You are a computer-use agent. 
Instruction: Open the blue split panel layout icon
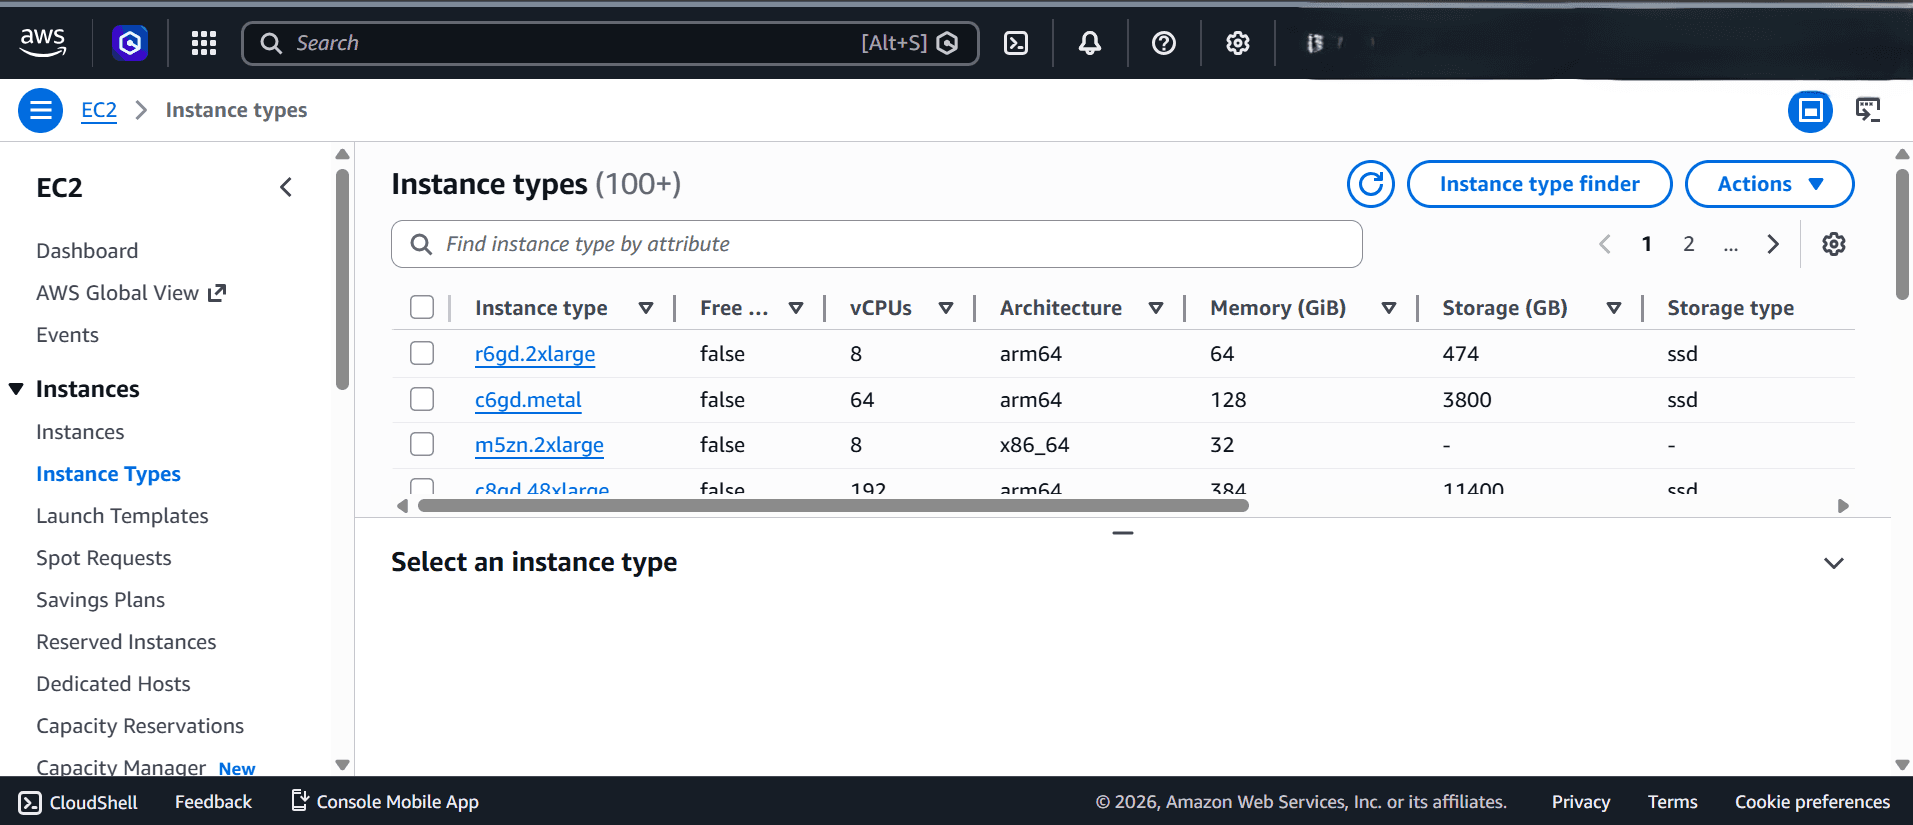coord(1811,110)
